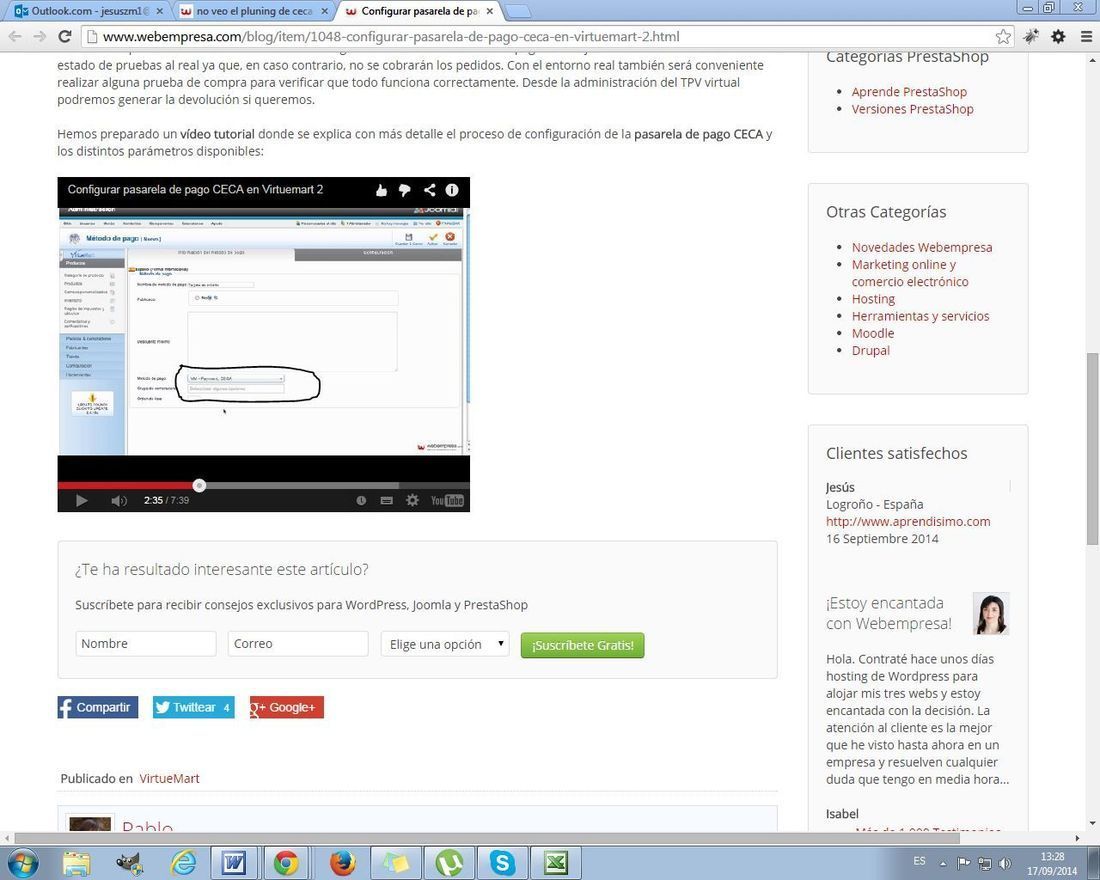
Task: Click the bug extension icon in toolbar
Action: pos(1031,36)
